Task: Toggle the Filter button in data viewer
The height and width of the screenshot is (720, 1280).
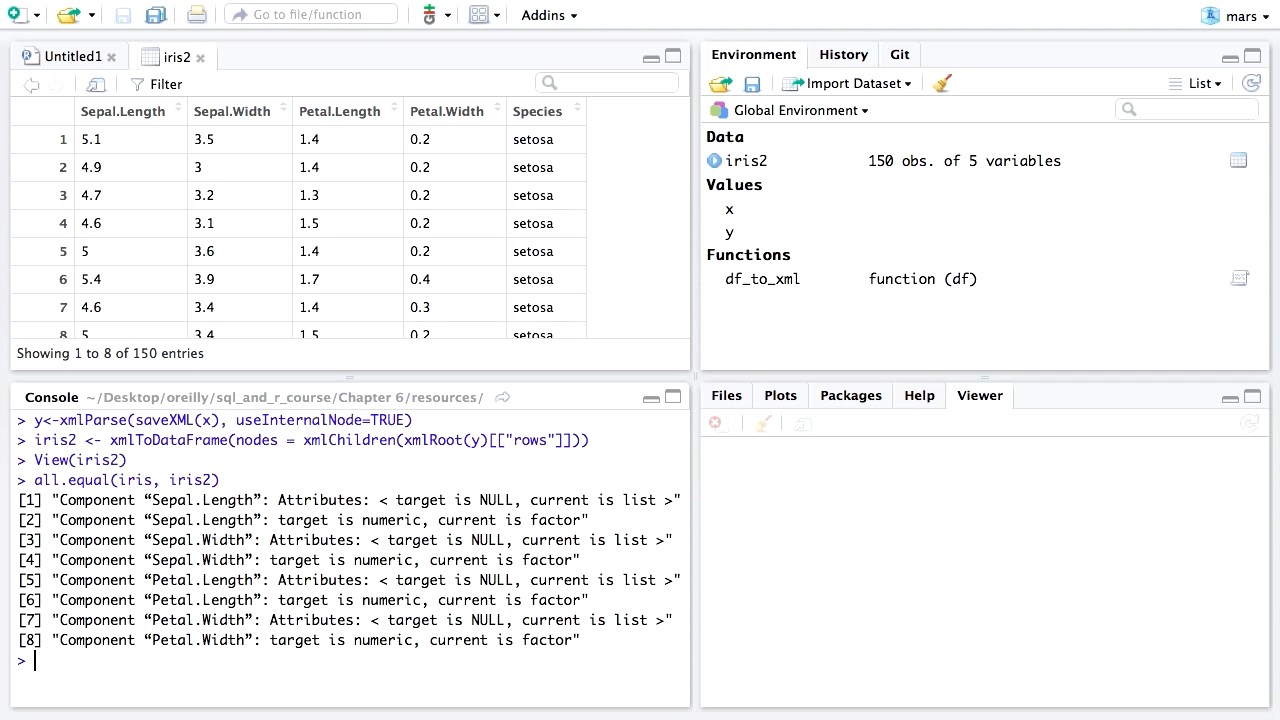Action: [156, 85]
